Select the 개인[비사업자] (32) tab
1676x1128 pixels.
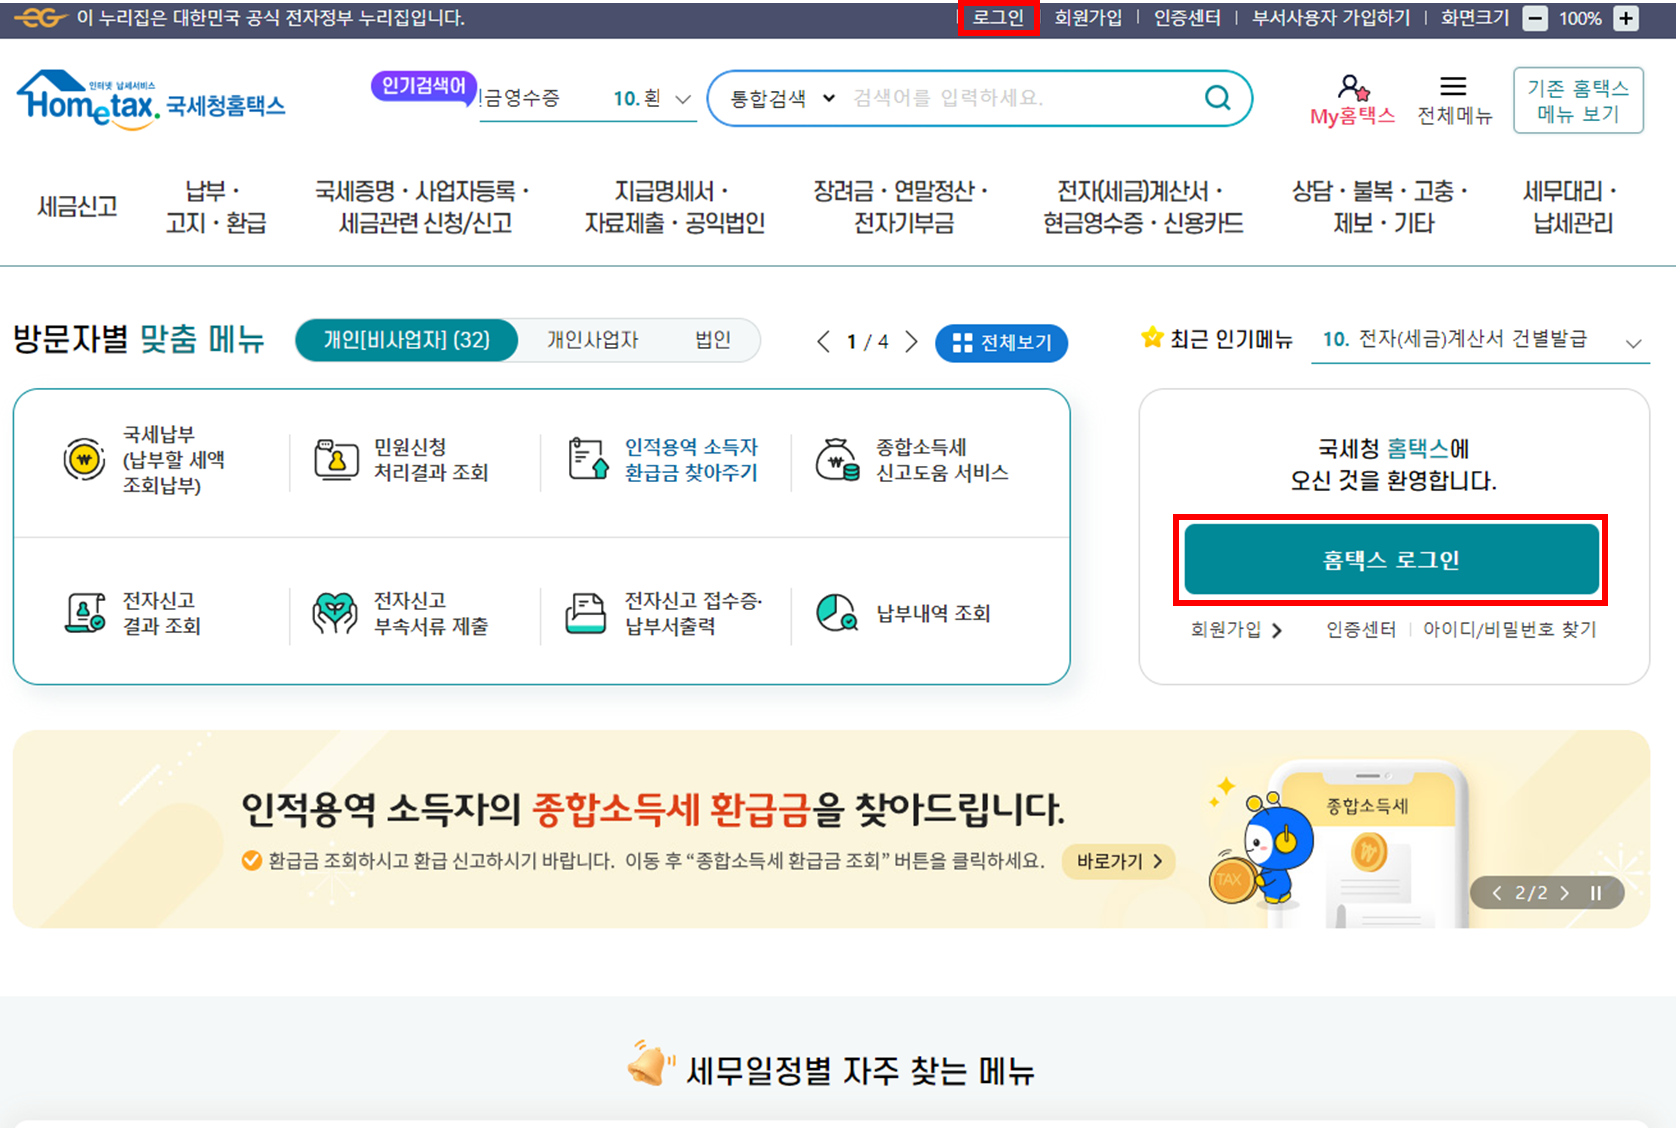[x=407, y=341]
